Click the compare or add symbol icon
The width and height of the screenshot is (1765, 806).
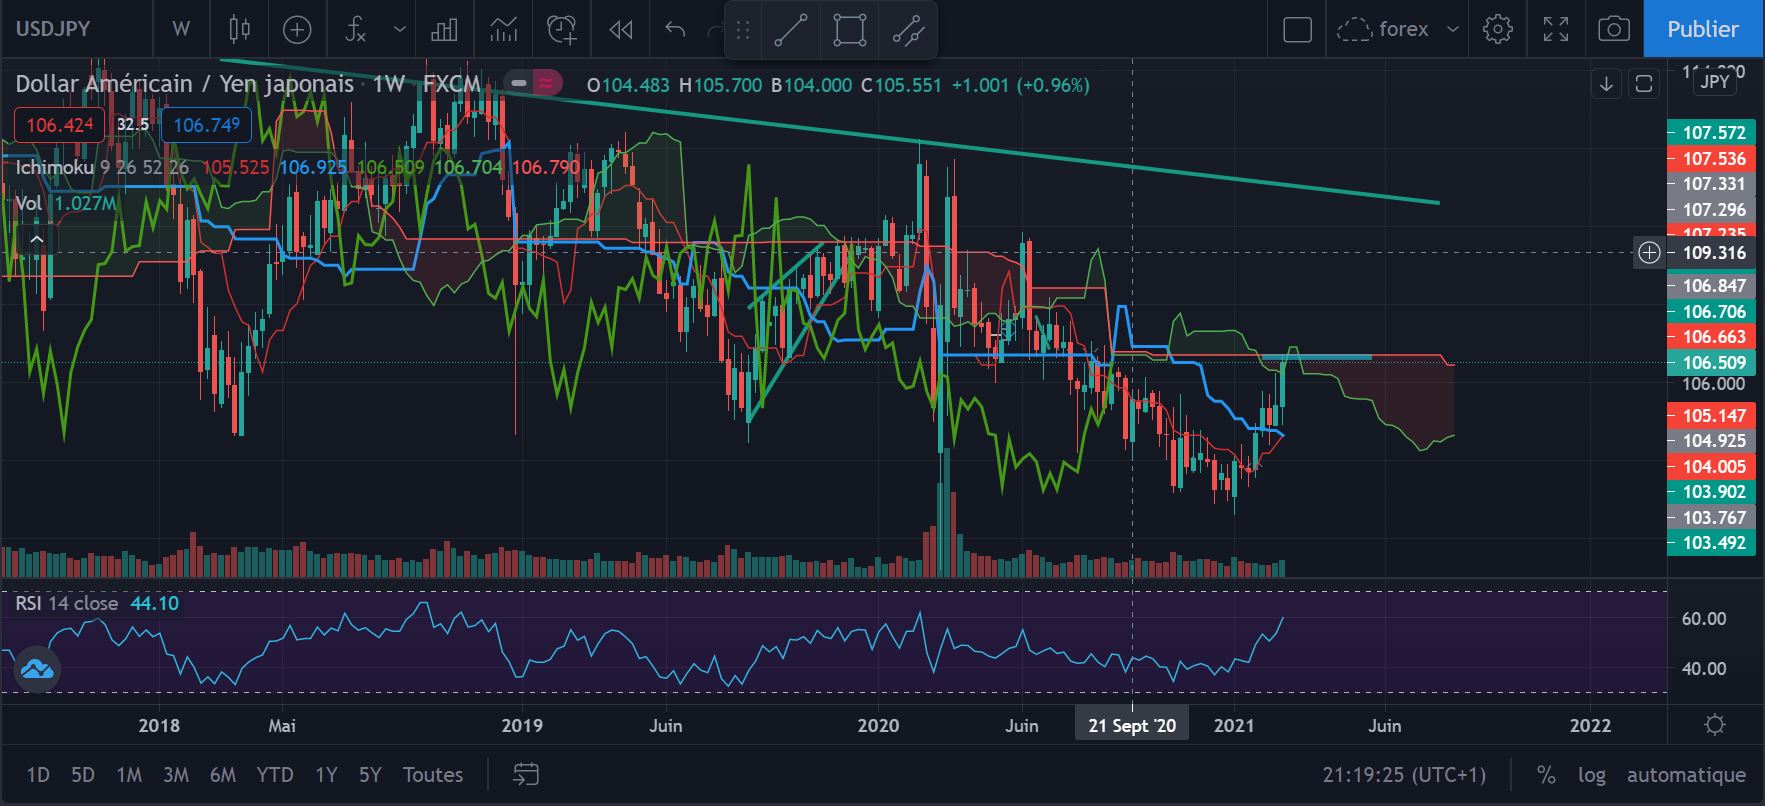(x=297, y=30)
